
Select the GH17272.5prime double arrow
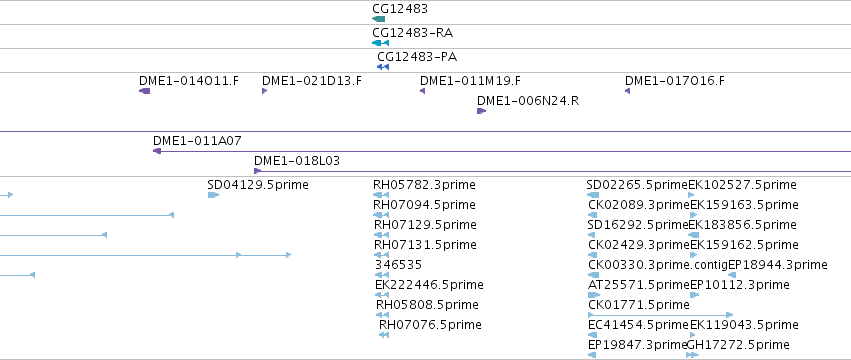(692, 355)
